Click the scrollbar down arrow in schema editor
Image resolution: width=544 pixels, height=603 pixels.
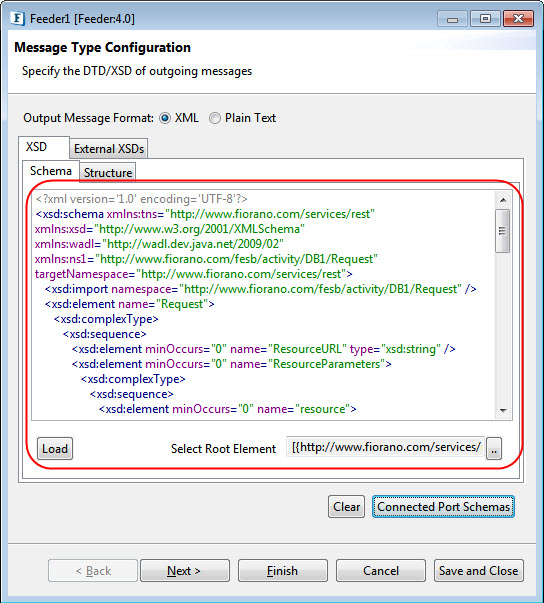pos(503,411)
